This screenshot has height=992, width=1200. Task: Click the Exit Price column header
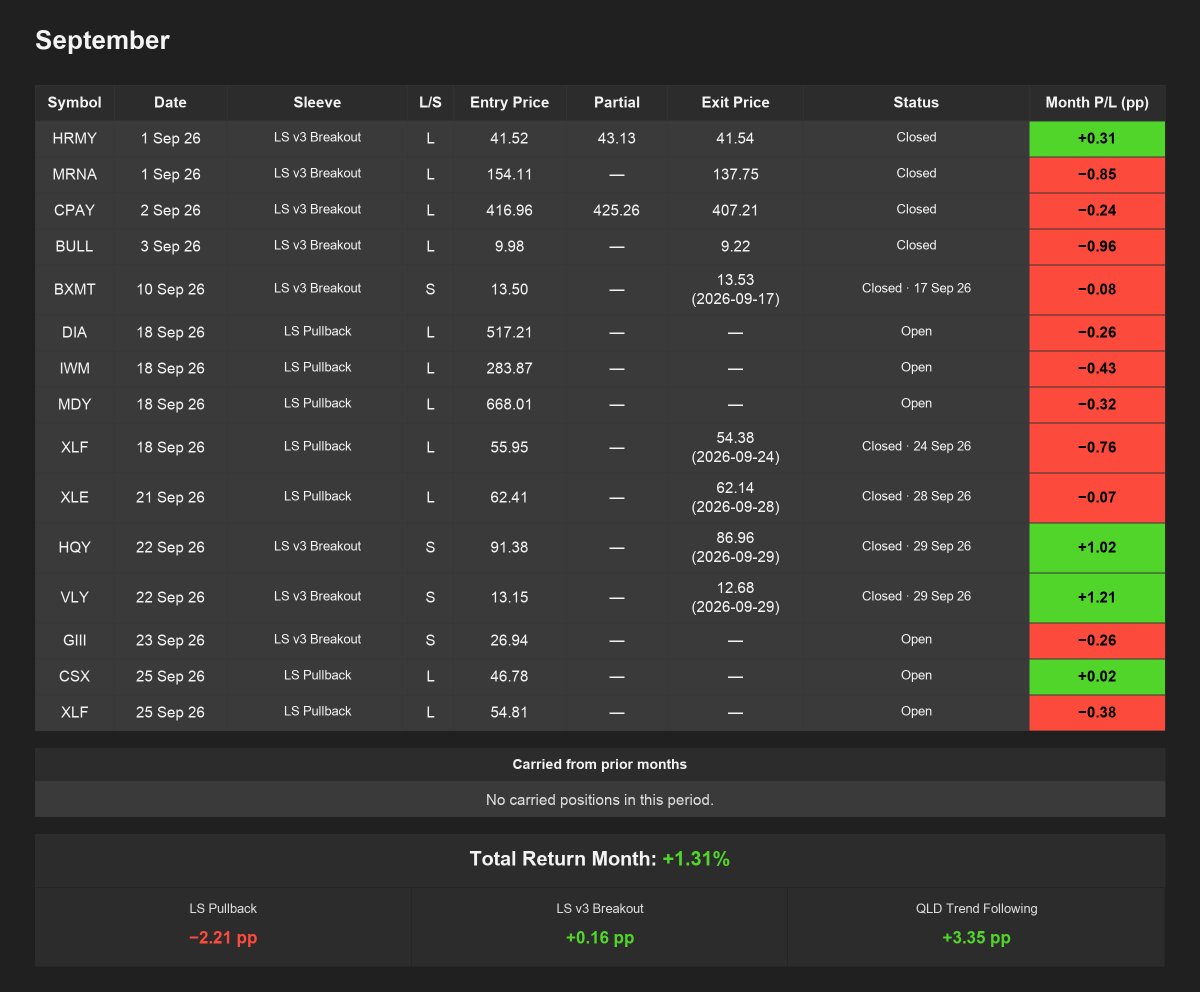tap(735, 102)
